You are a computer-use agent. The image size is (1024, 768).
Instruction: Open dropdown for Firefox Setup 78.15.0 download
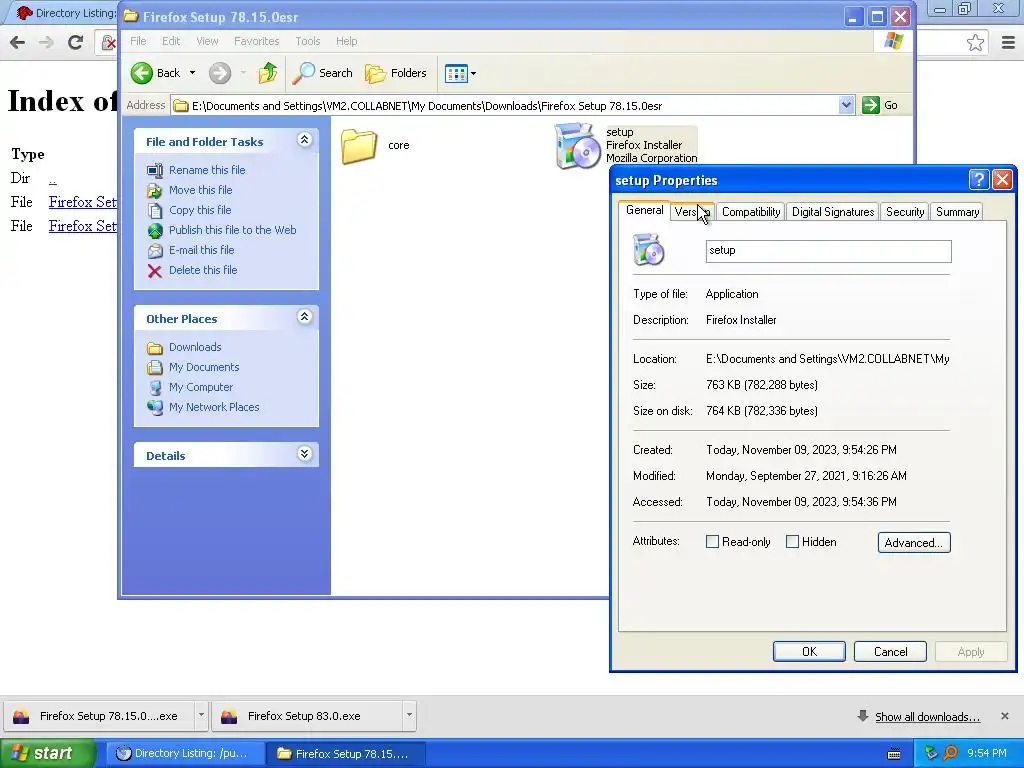click(201, 716)
